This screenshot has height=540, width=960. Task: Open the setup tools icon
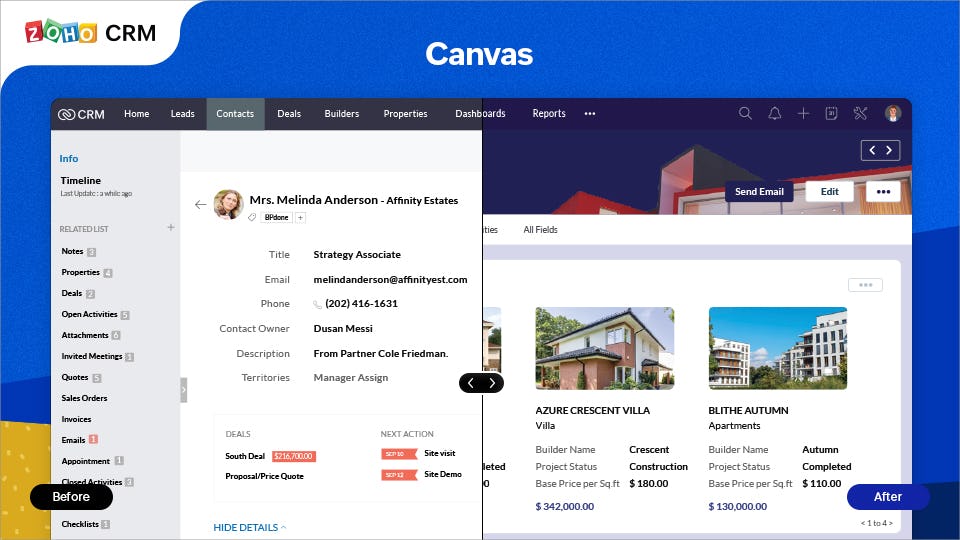click(860, 113)
